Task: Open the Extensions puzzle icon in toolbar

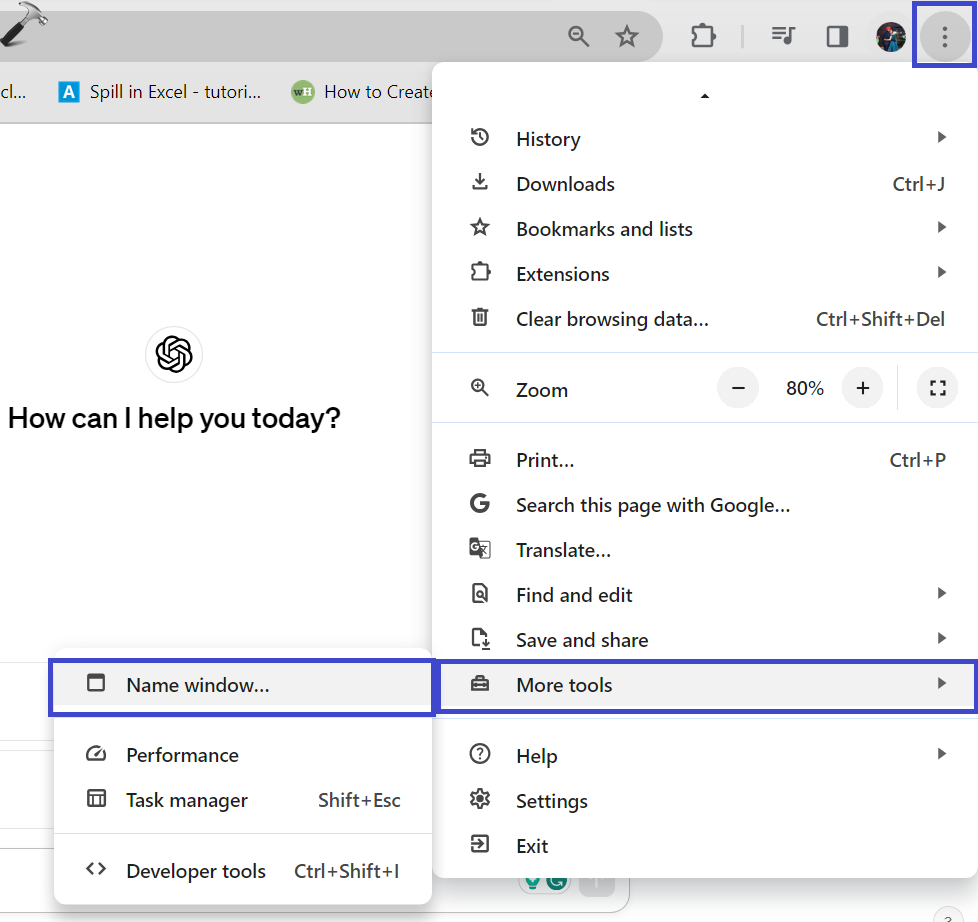Action: (703, 37)
